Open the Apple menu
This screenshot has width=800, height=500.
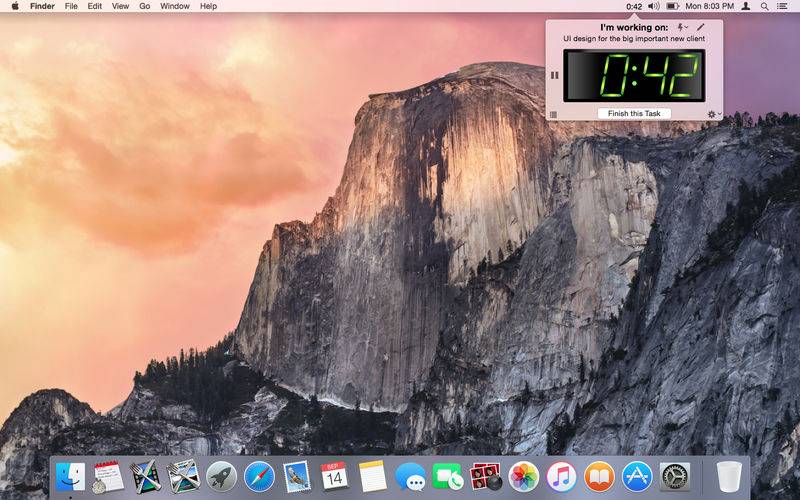click(15, 6)
